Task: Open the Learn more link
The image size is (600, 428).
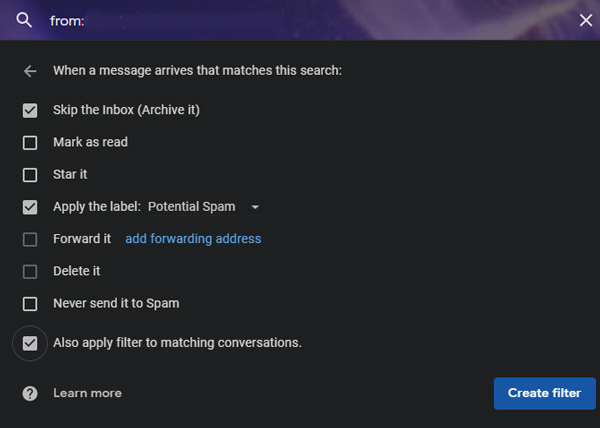Action: (87, 393)
